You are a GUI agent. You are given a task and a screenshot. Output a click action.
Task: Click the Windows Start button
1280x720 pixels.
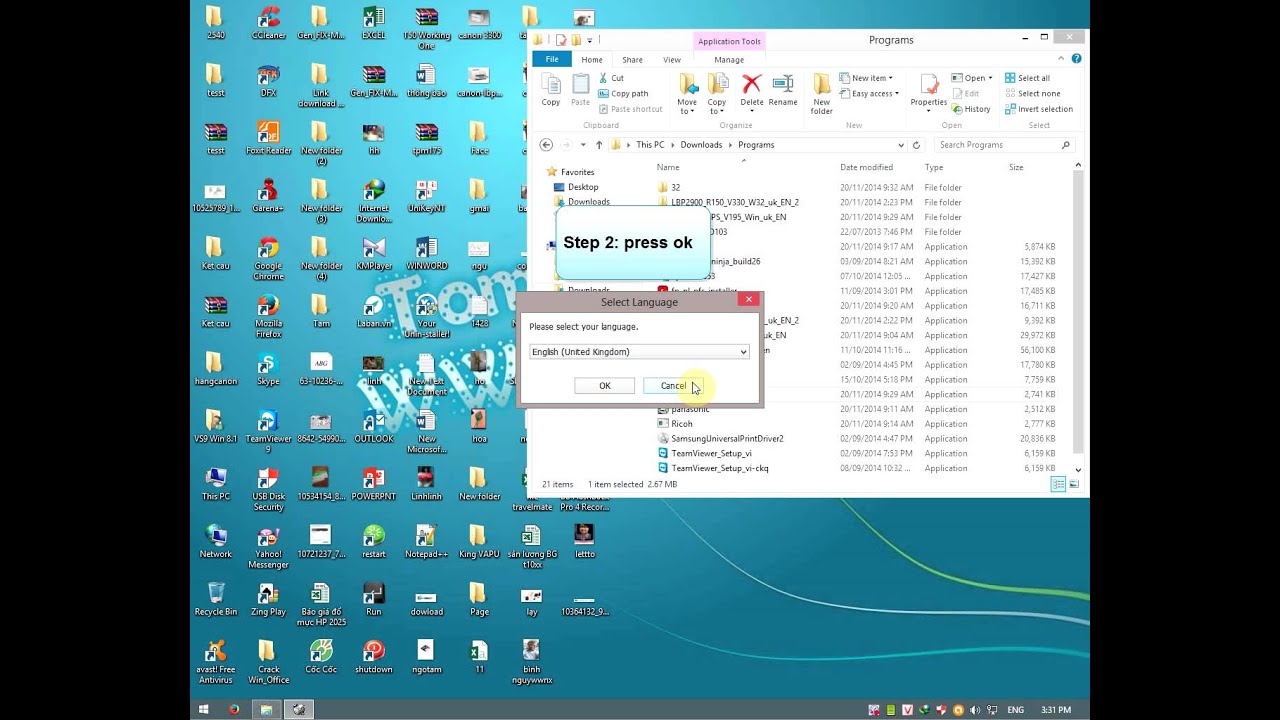[x=204, y=710]
